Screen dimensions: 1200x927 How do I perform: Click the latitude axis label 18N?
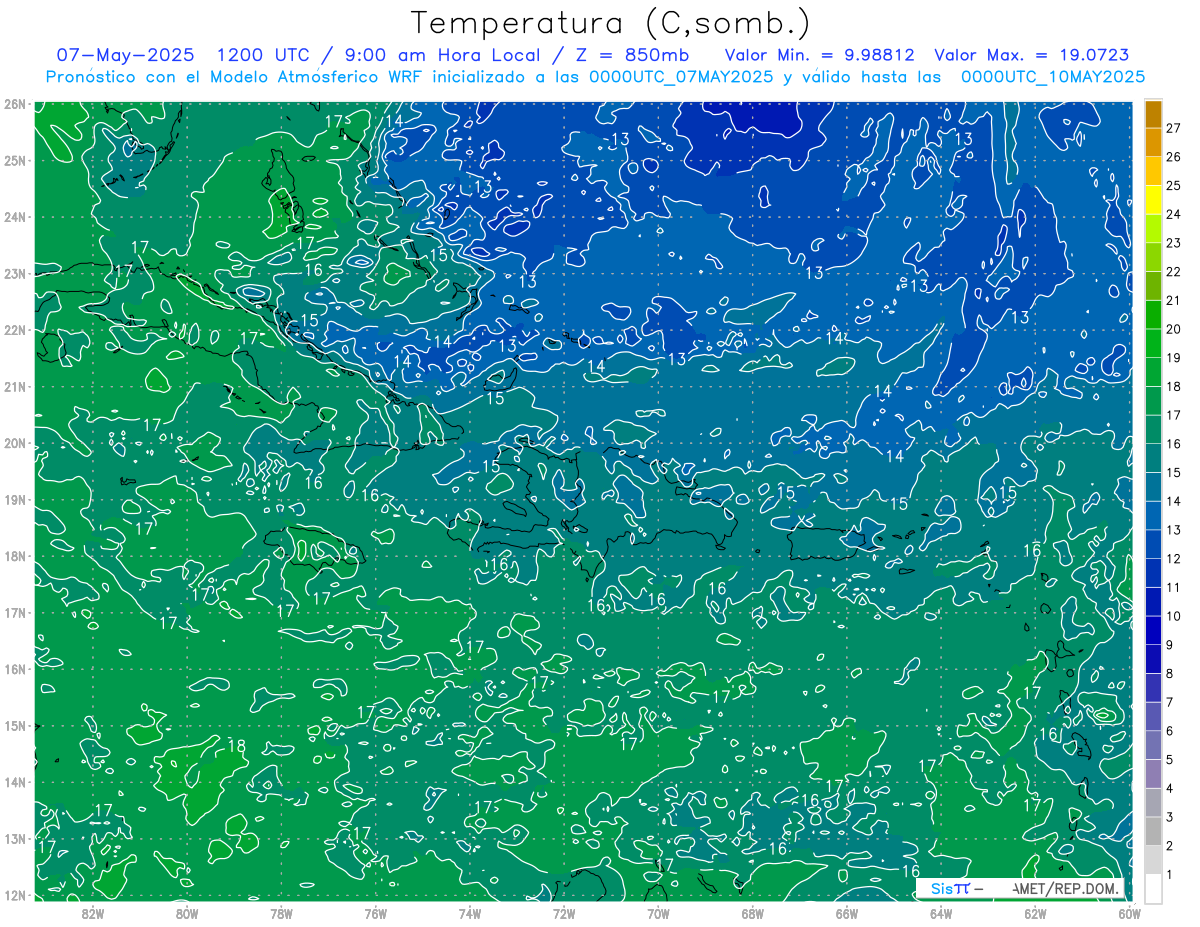pyautogui.click(x=14, y=556)
